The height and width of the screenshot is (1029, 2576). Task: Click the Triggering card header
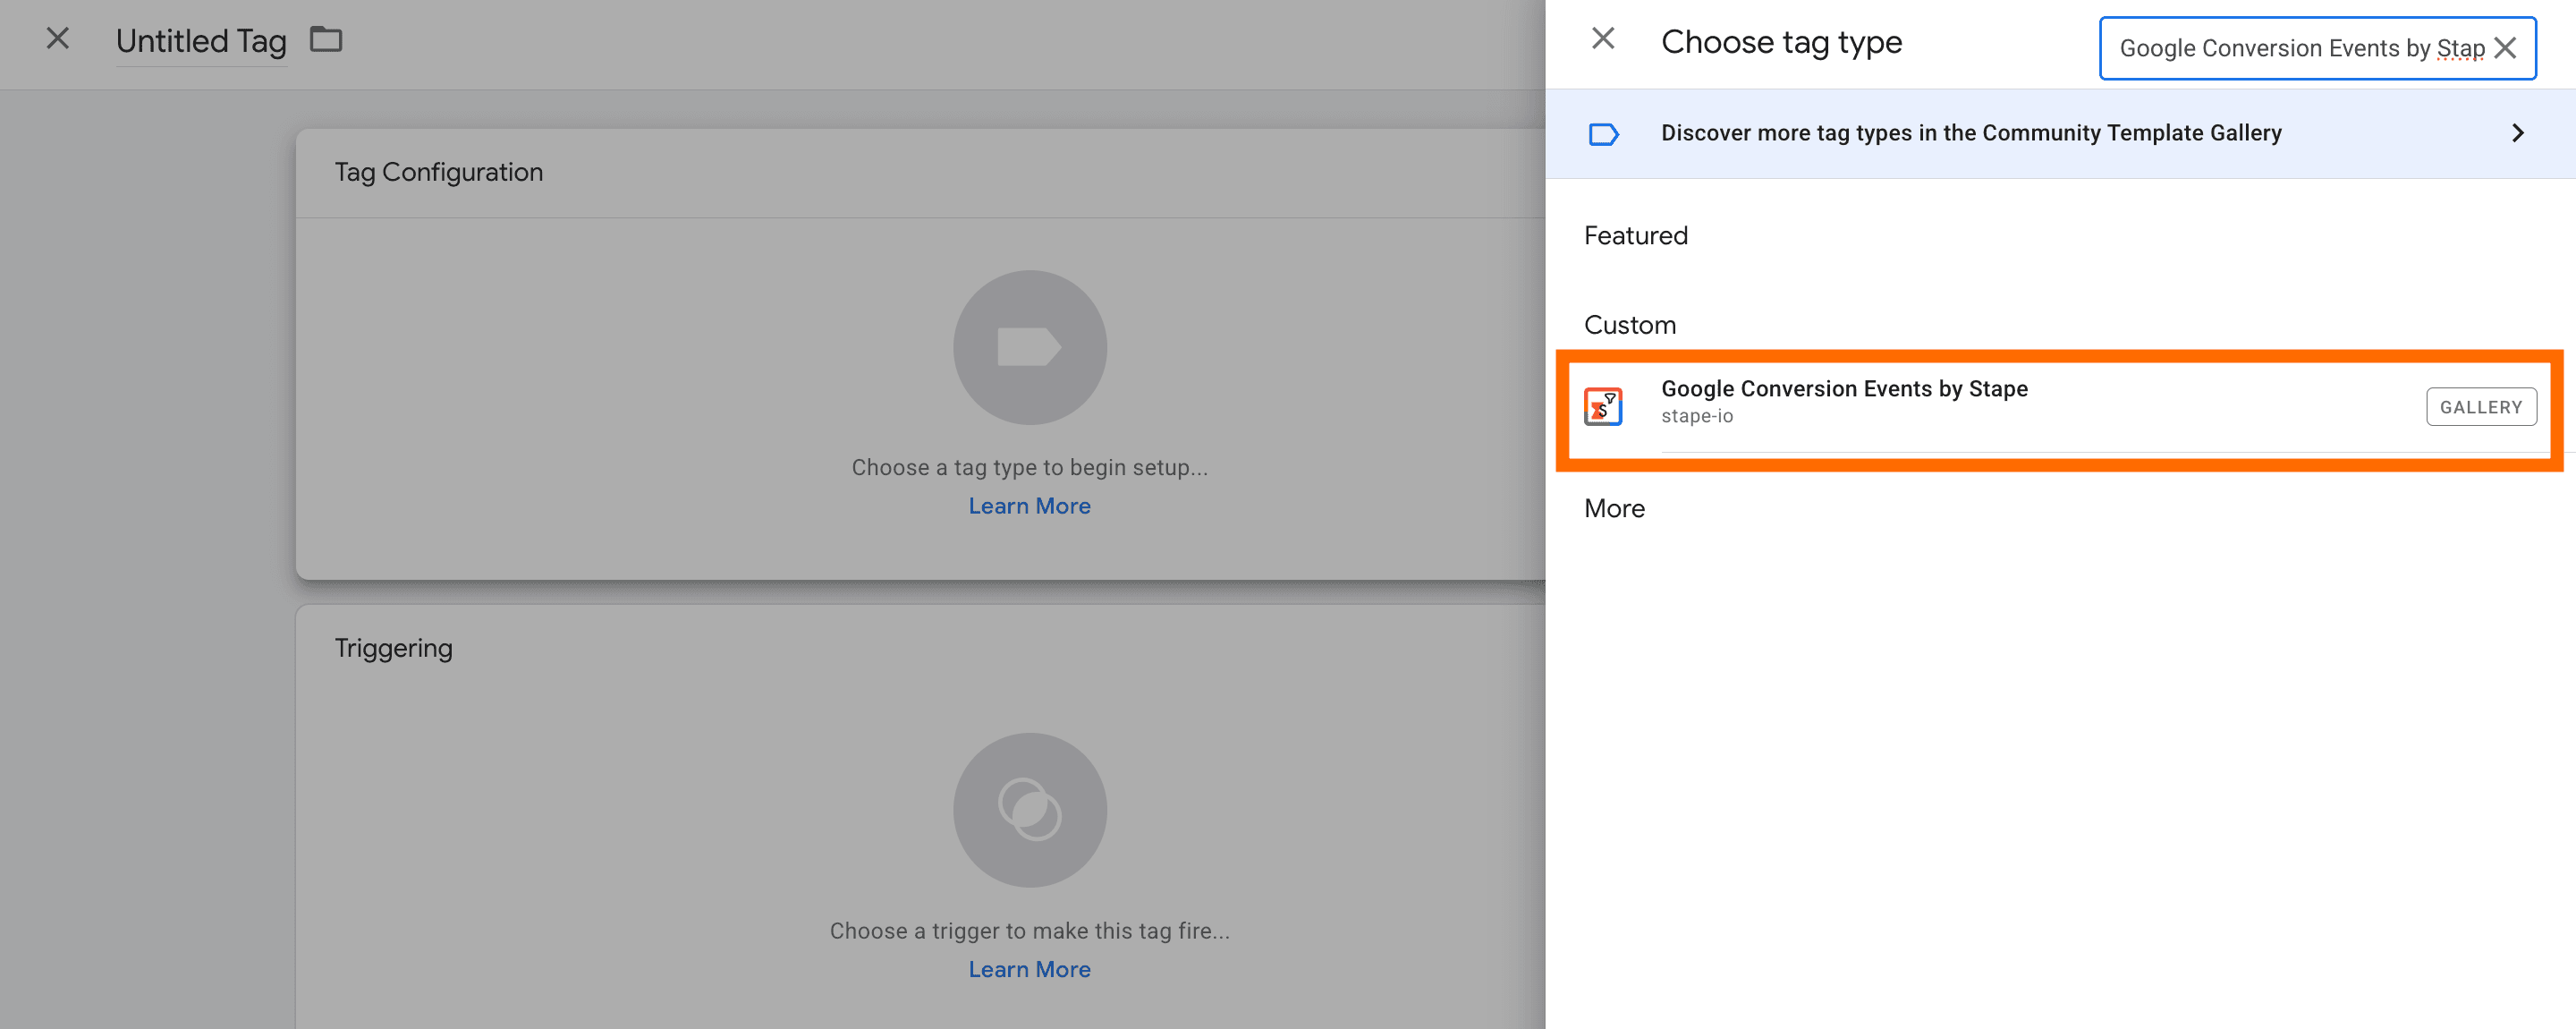pos(393,648)
